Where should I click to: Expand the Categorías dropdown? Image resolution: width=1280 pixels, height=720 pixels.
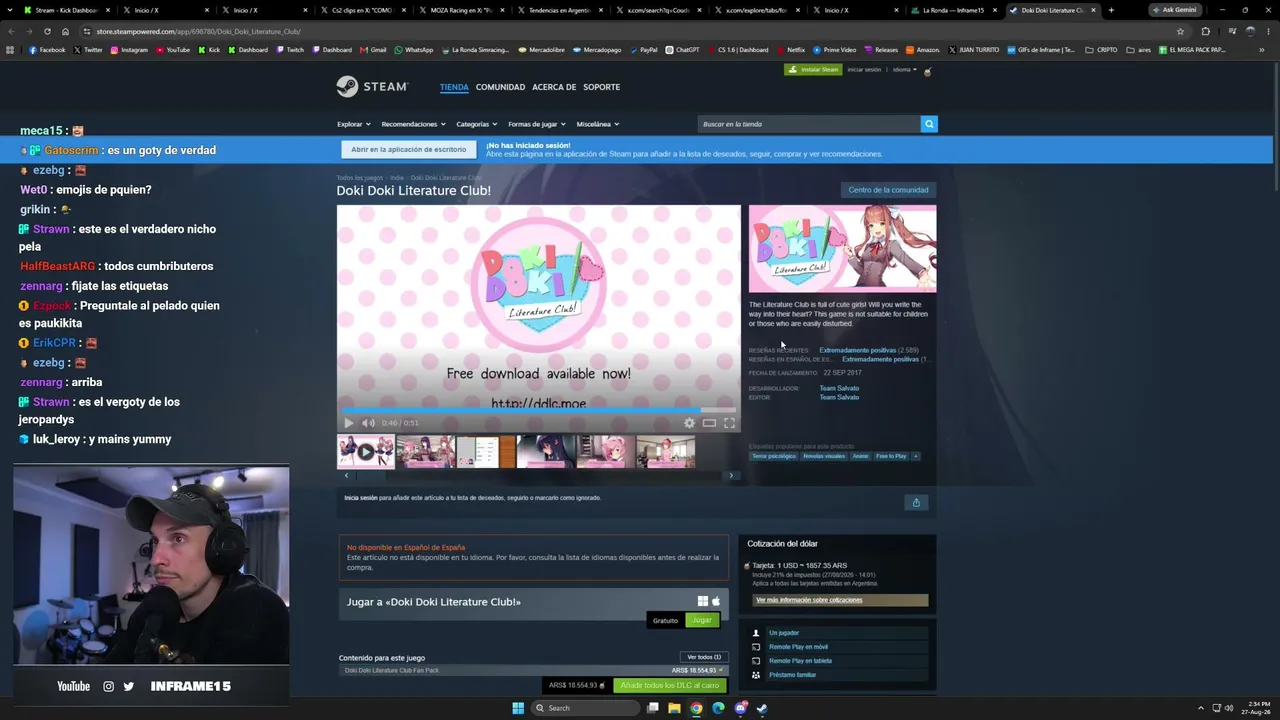tap(476, 124)
